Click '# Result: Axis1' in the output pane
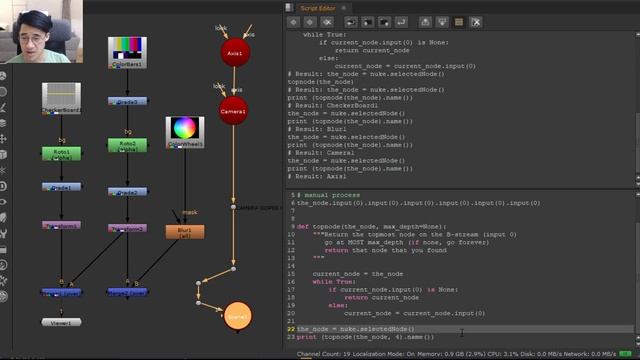 (317, 176)
